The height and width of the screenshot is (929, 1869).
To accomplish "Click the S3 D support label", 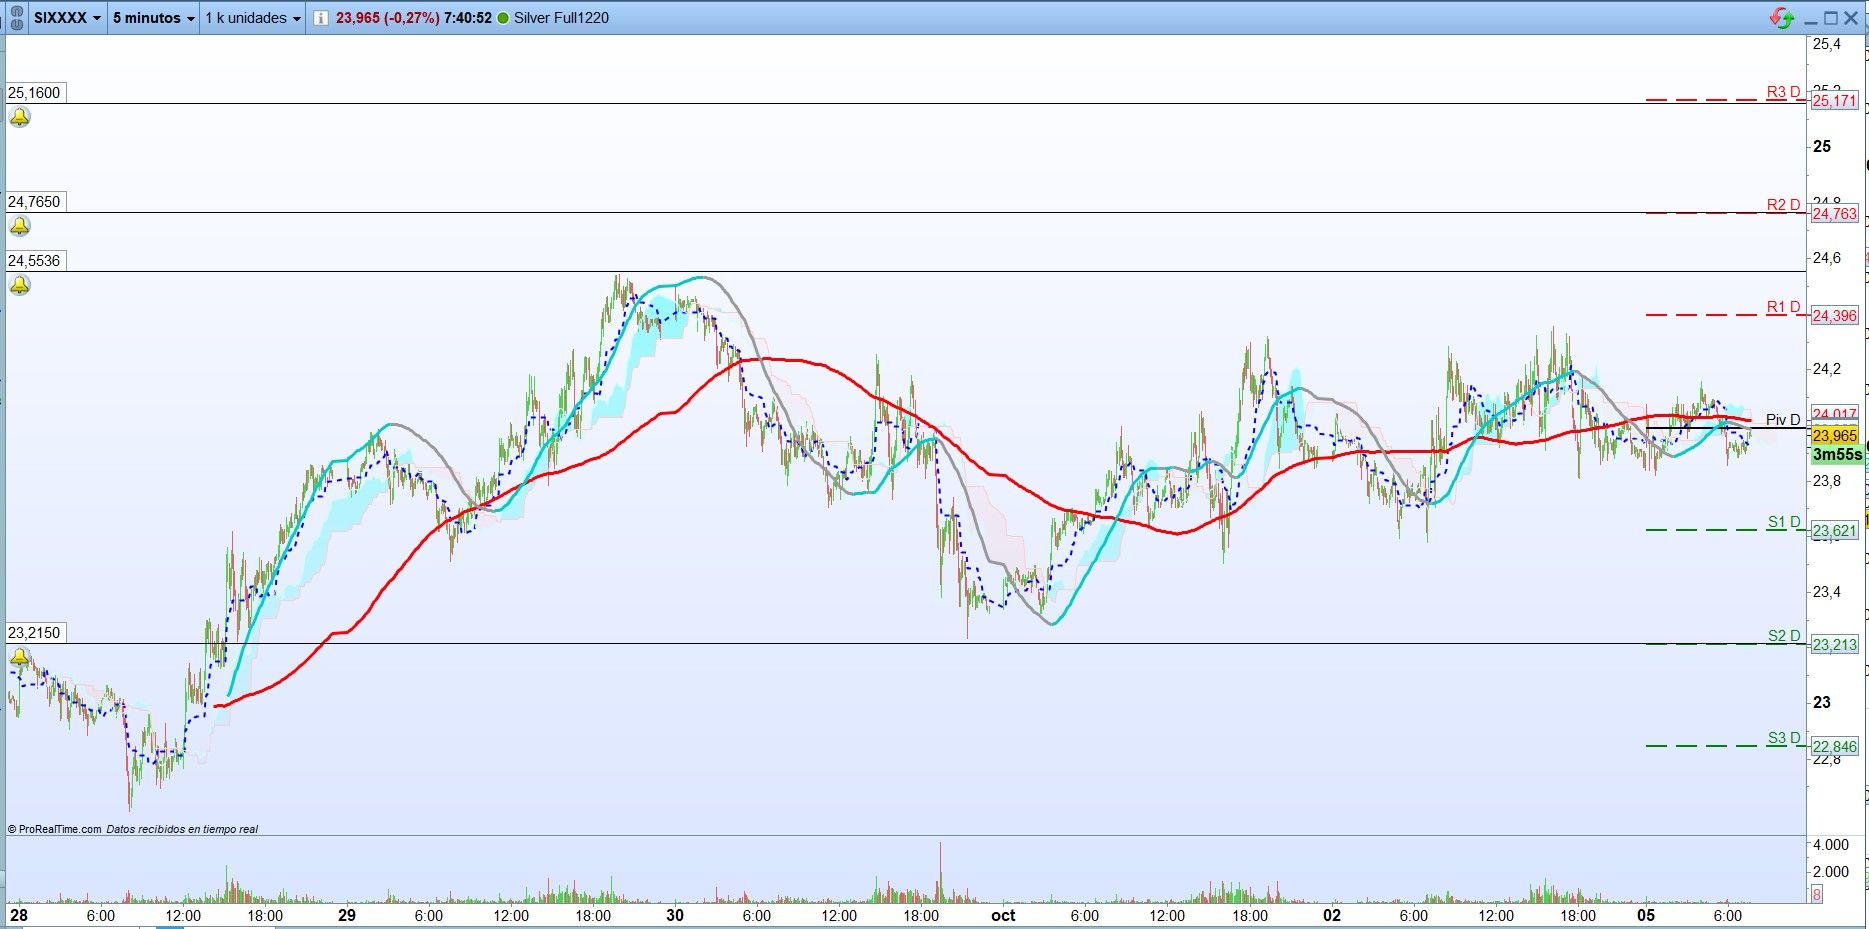I will coord(1784,738).
